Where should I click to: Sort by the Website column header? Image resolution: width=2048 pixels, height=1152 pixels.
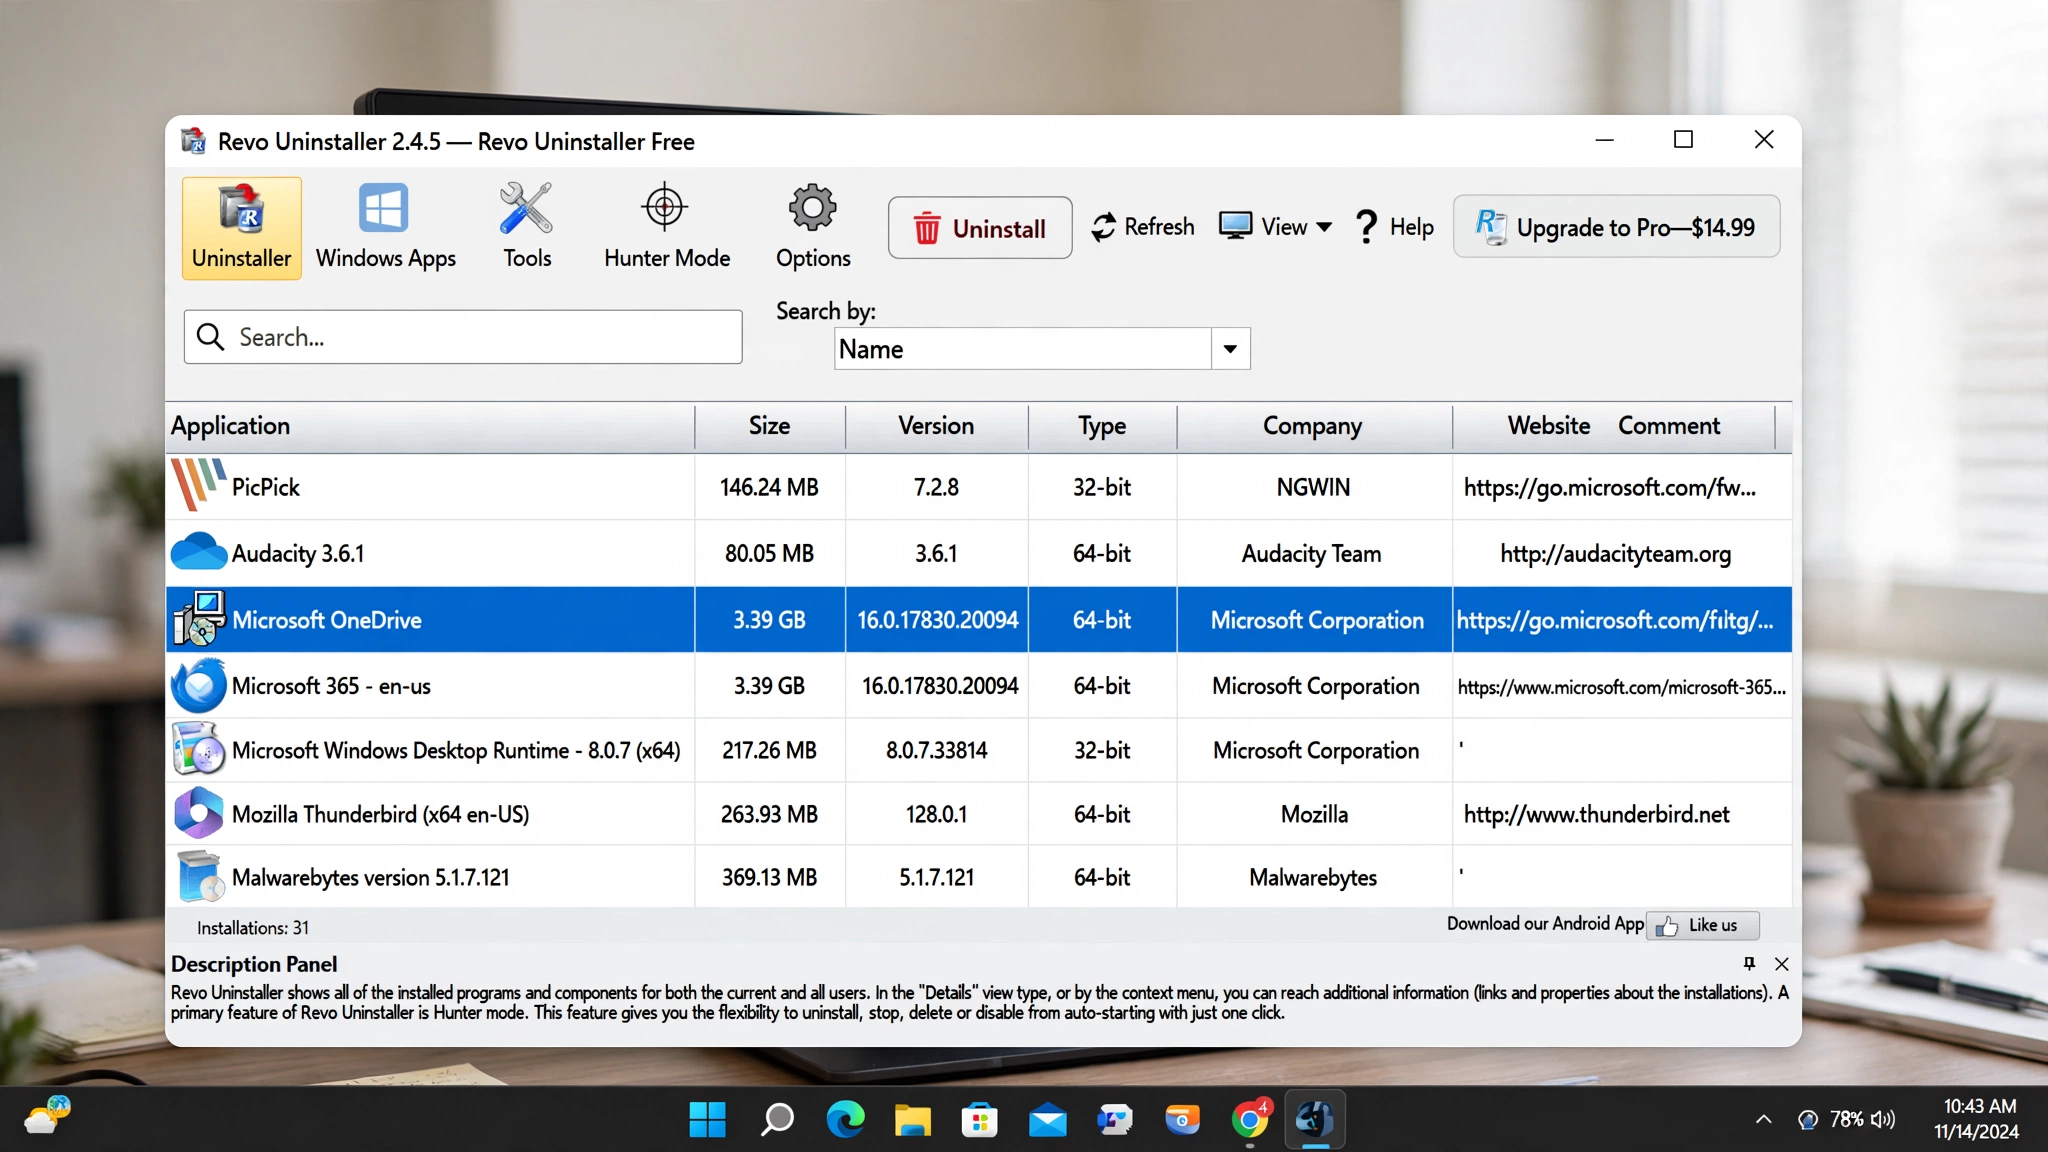coord(1549,426)
